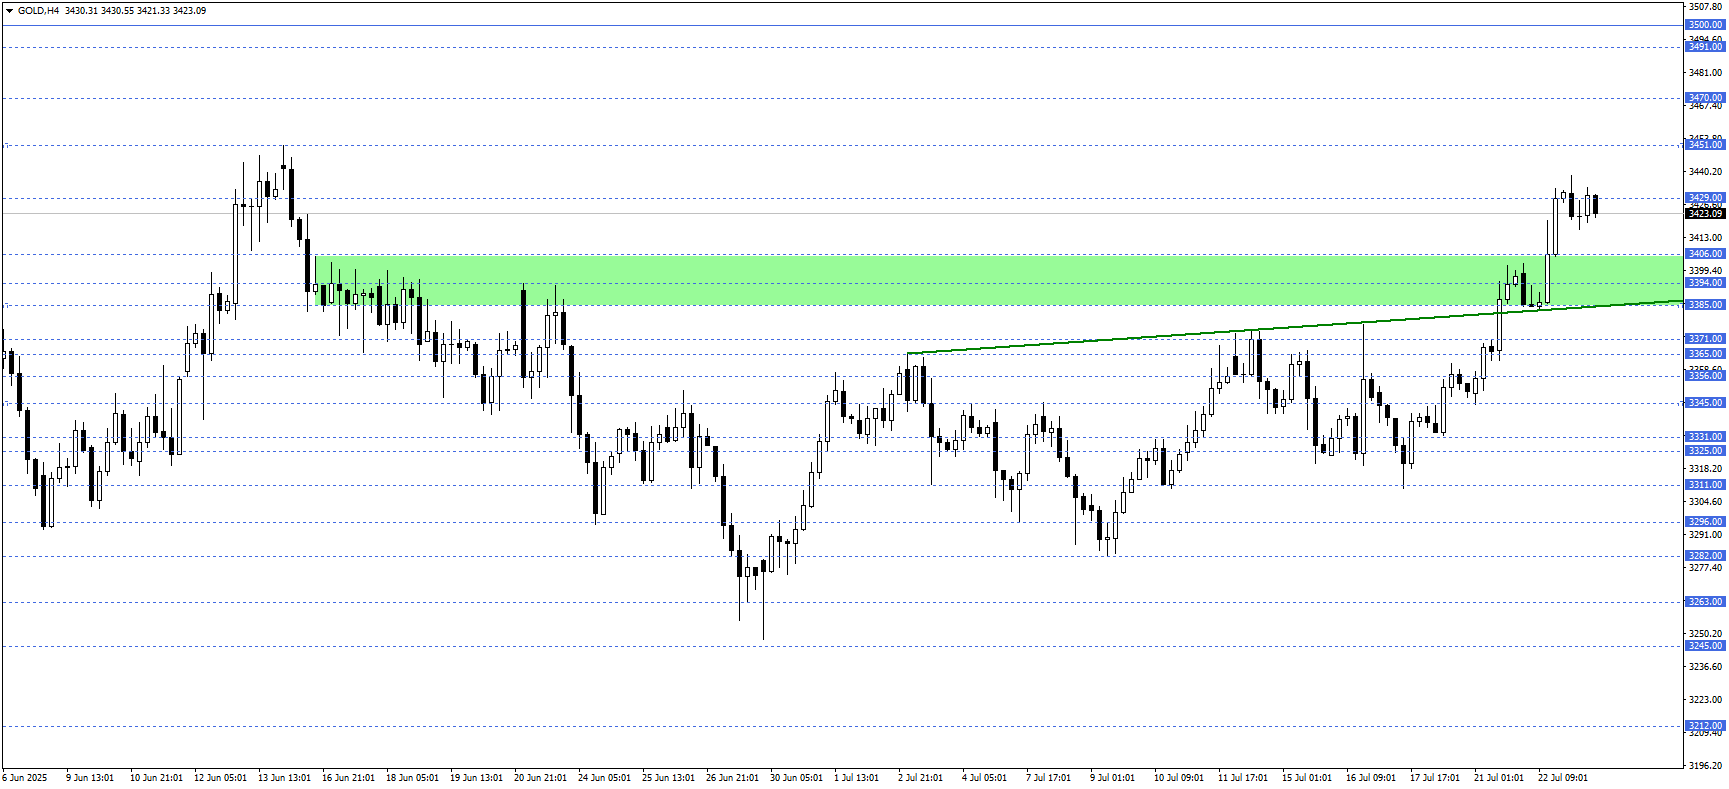
Task: Click the 21 Jul 01:01 time label
Action: pyautogui.click(x=1499, y=778)
